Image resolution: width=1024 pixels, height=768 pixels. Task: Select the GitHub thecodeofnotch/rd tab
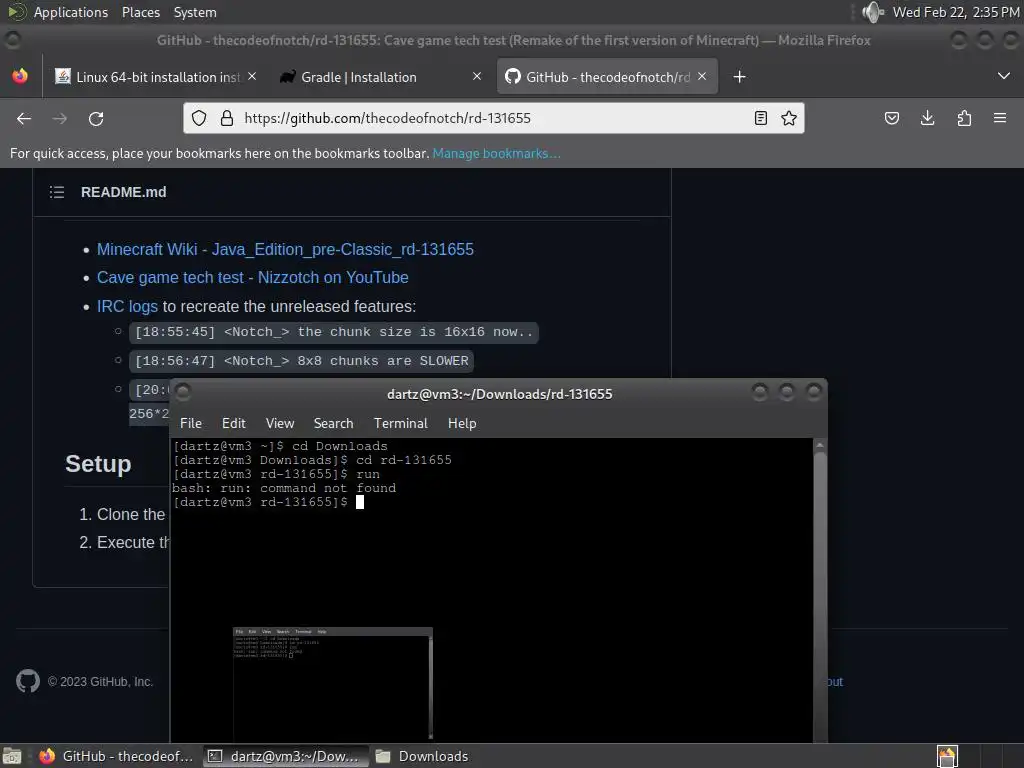tap(607, 77)
